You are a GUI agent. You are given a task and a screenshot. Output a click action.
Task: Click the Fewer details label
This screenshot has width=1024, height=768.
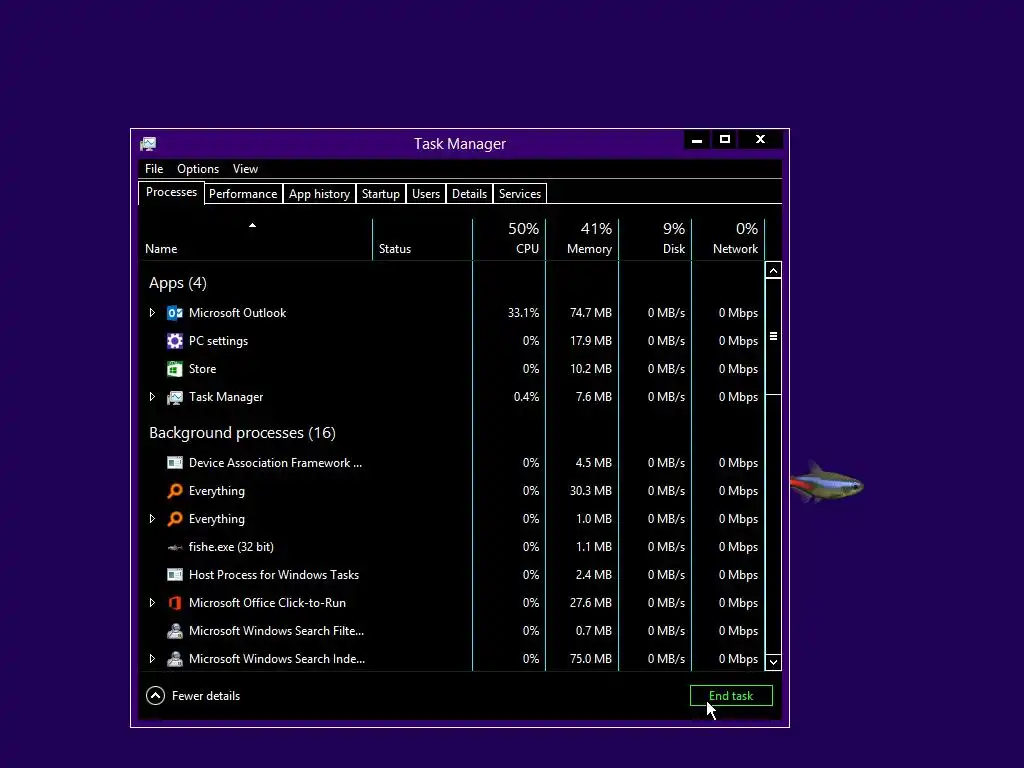[x=206, y=696]
